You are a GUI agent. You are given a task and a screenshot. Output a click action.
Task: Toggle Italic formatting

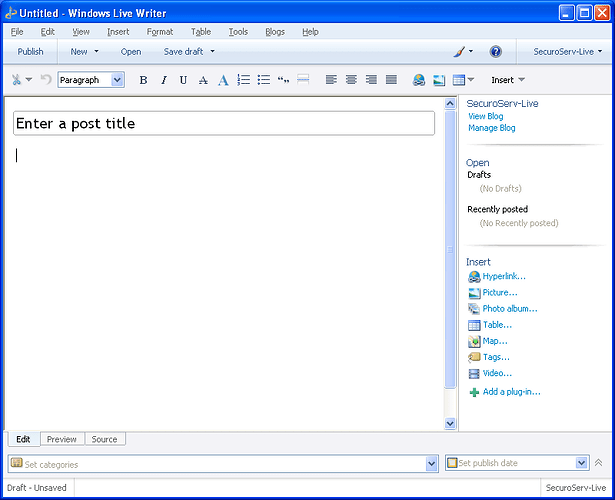tap(164, 80)
